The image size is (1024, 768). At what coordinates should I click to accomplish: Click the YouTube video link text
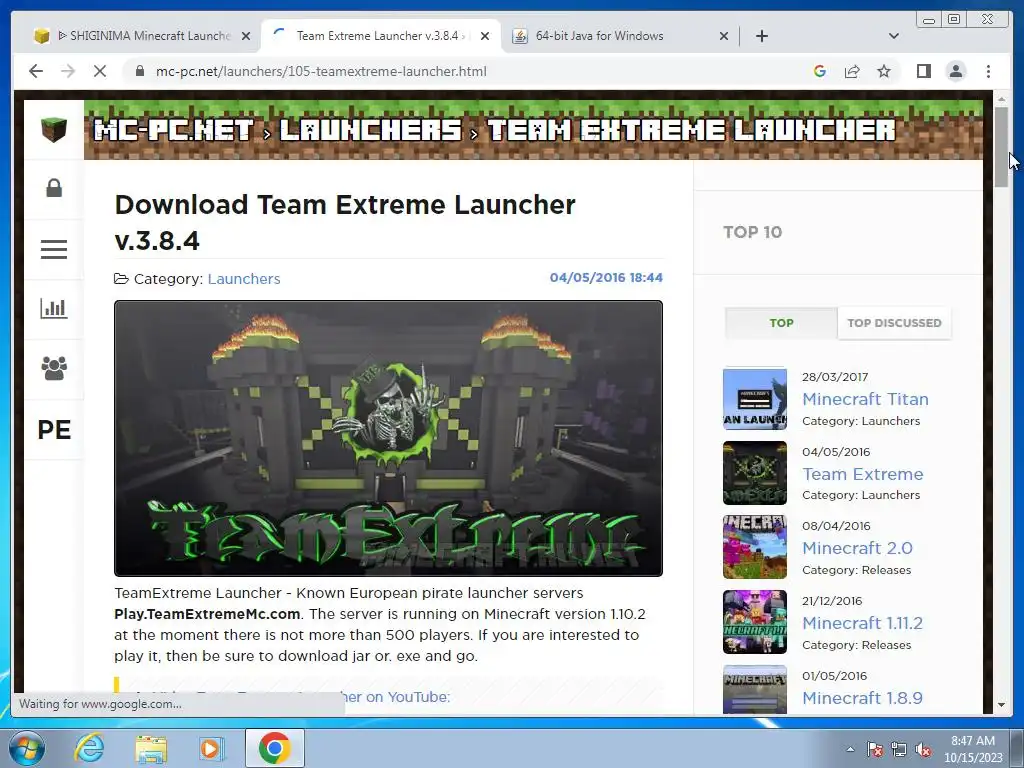(395, 697)
